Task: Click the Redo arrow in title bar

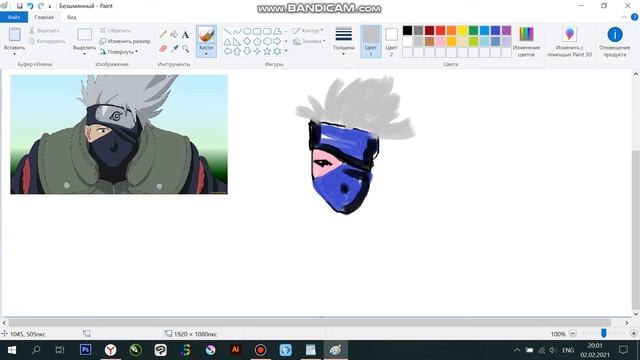Action: pos(40,6)
